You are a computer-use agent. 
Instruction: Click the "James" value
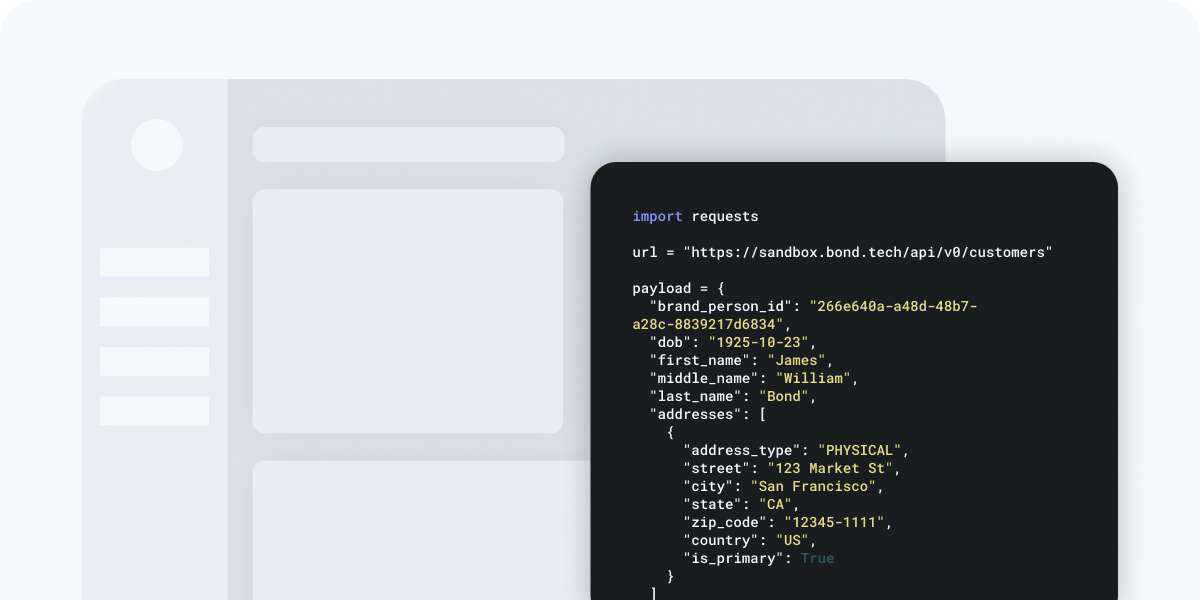coord(796,360)
